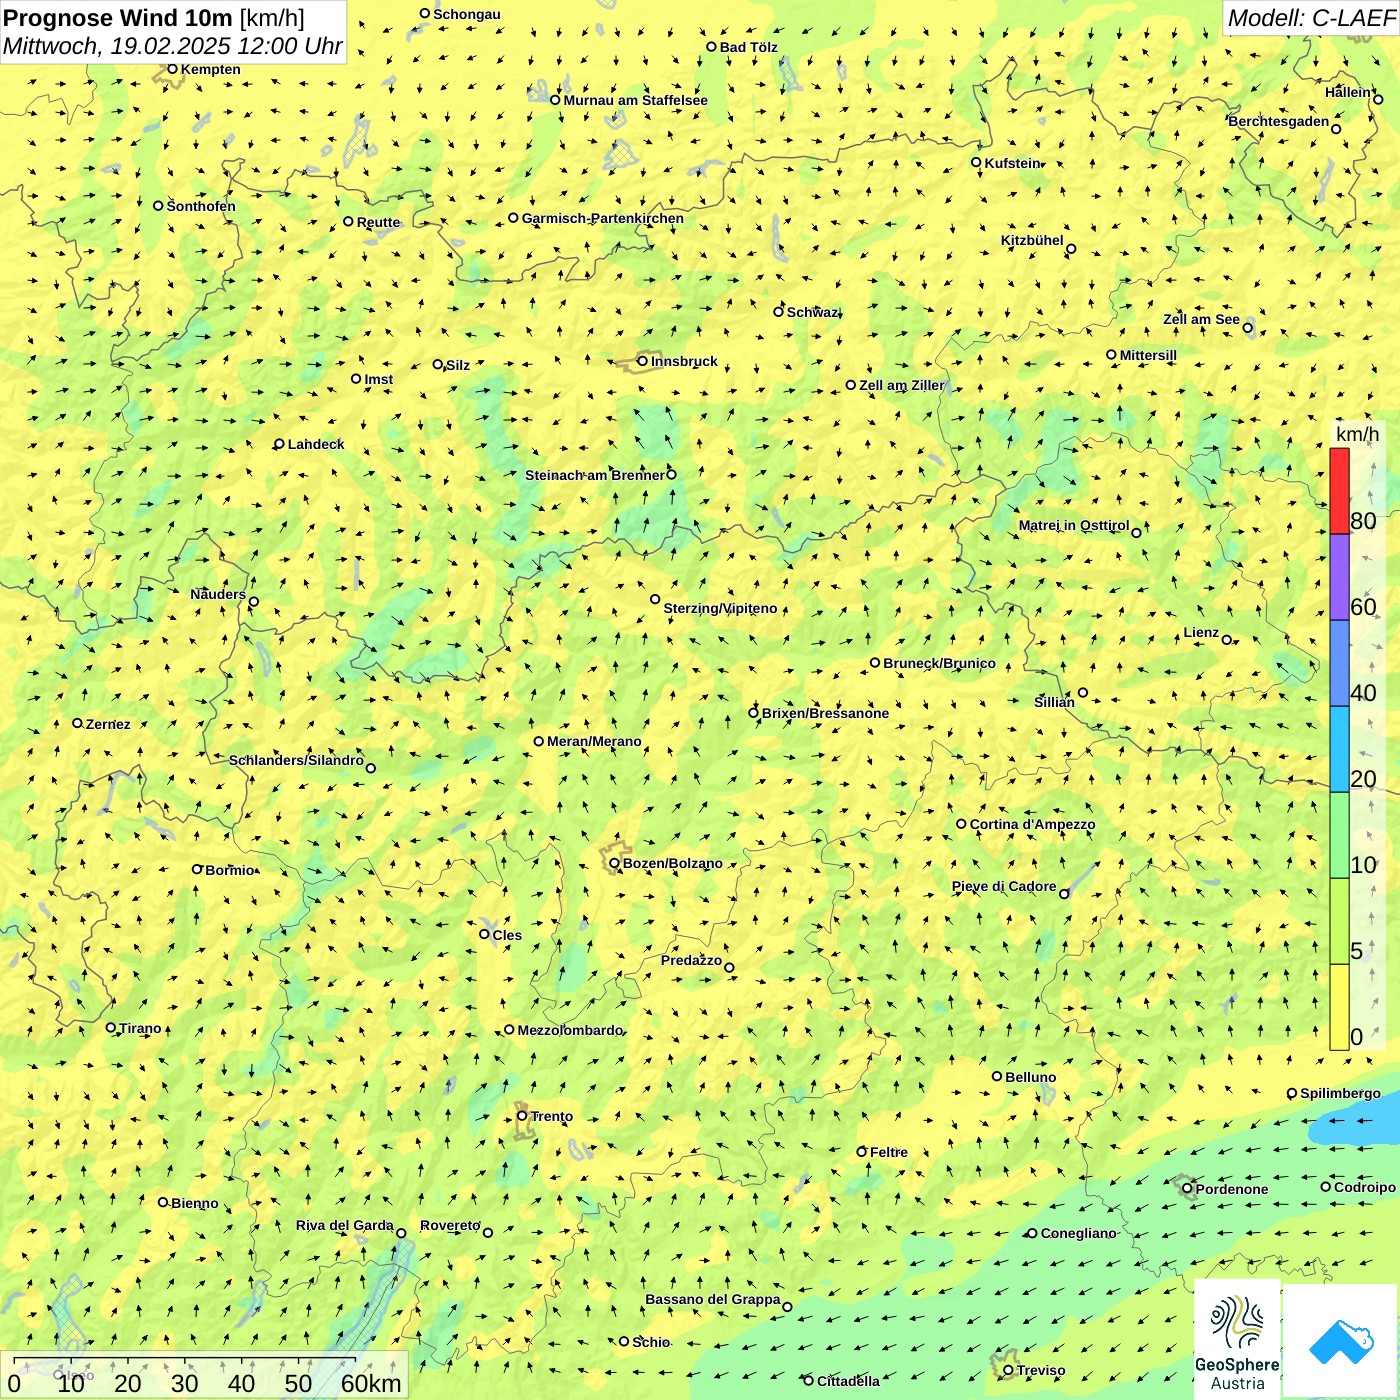Click the 'Garmisch-Partenkirchen' label
Image resolution: width=1400 pixels, height=1400 pixels.
point(603,218)
